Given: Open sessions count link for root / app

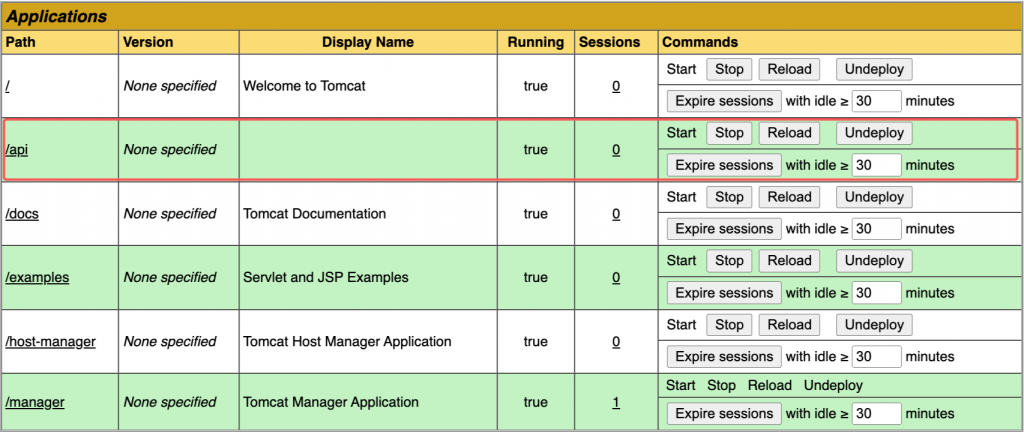Looking at the screenshot, I should (x=616, y=86).
